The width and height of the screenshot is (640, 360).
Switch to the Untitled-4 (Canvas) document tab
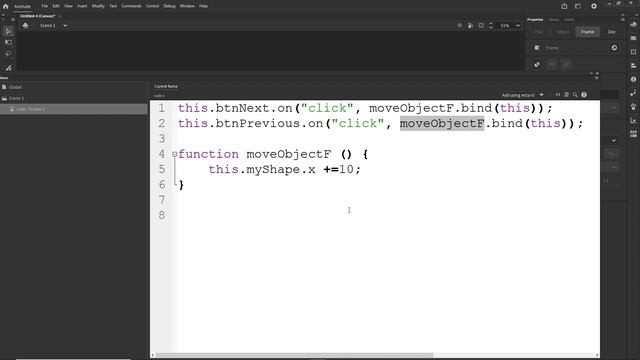coord(38,16)
